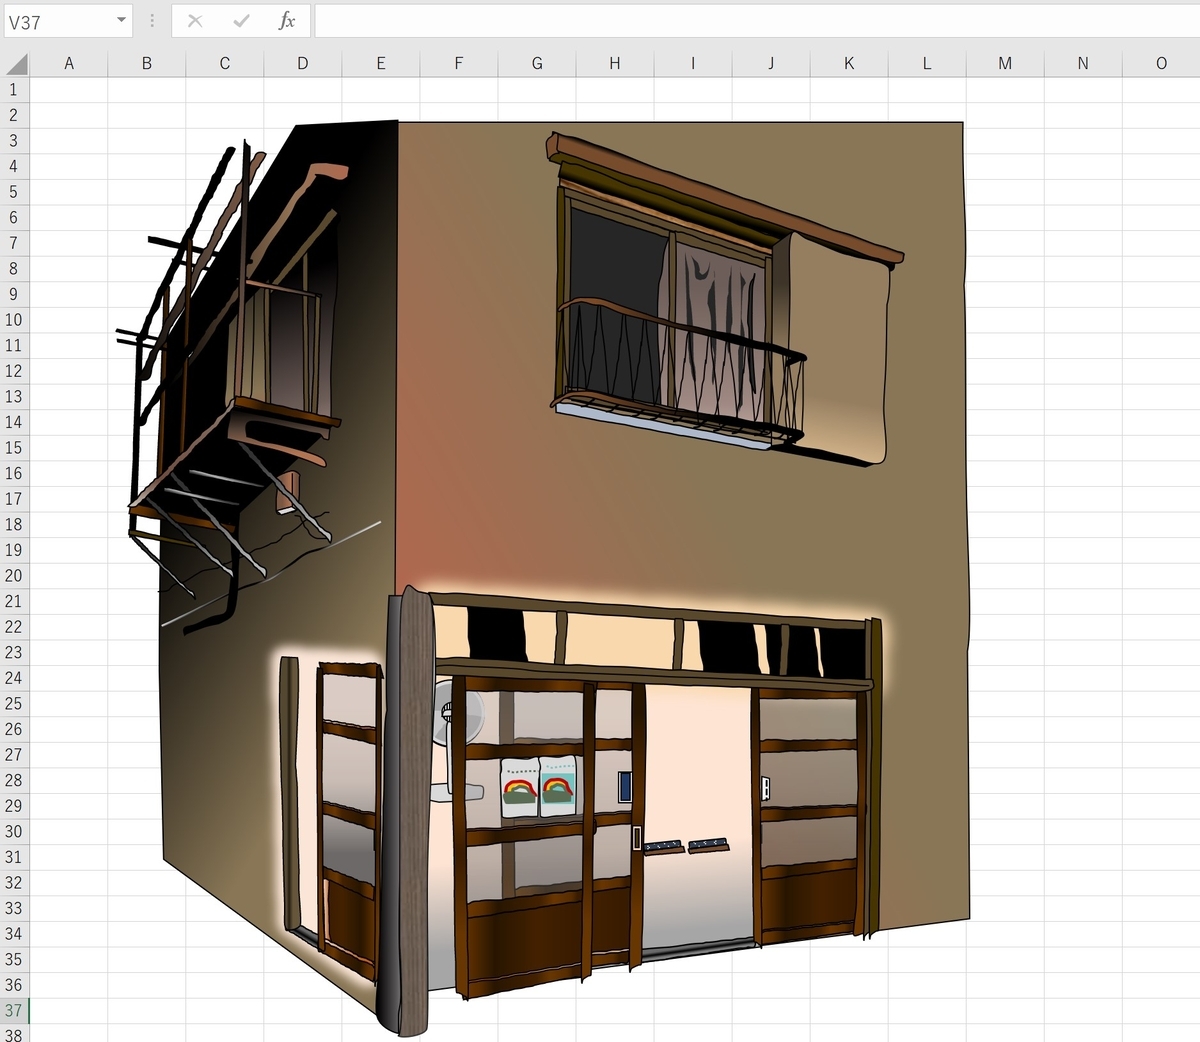
Task: Select row 25 via its row header
Action: tap(14, 704)
